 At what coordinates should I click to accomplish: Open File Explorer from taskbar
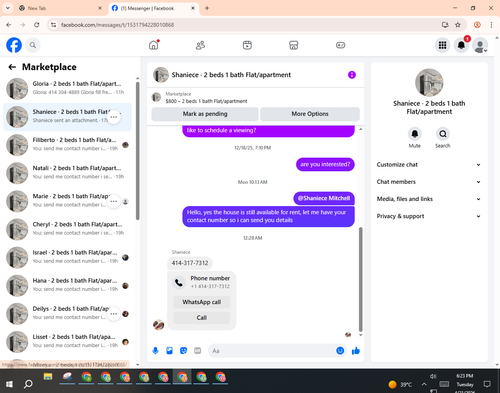48,377
